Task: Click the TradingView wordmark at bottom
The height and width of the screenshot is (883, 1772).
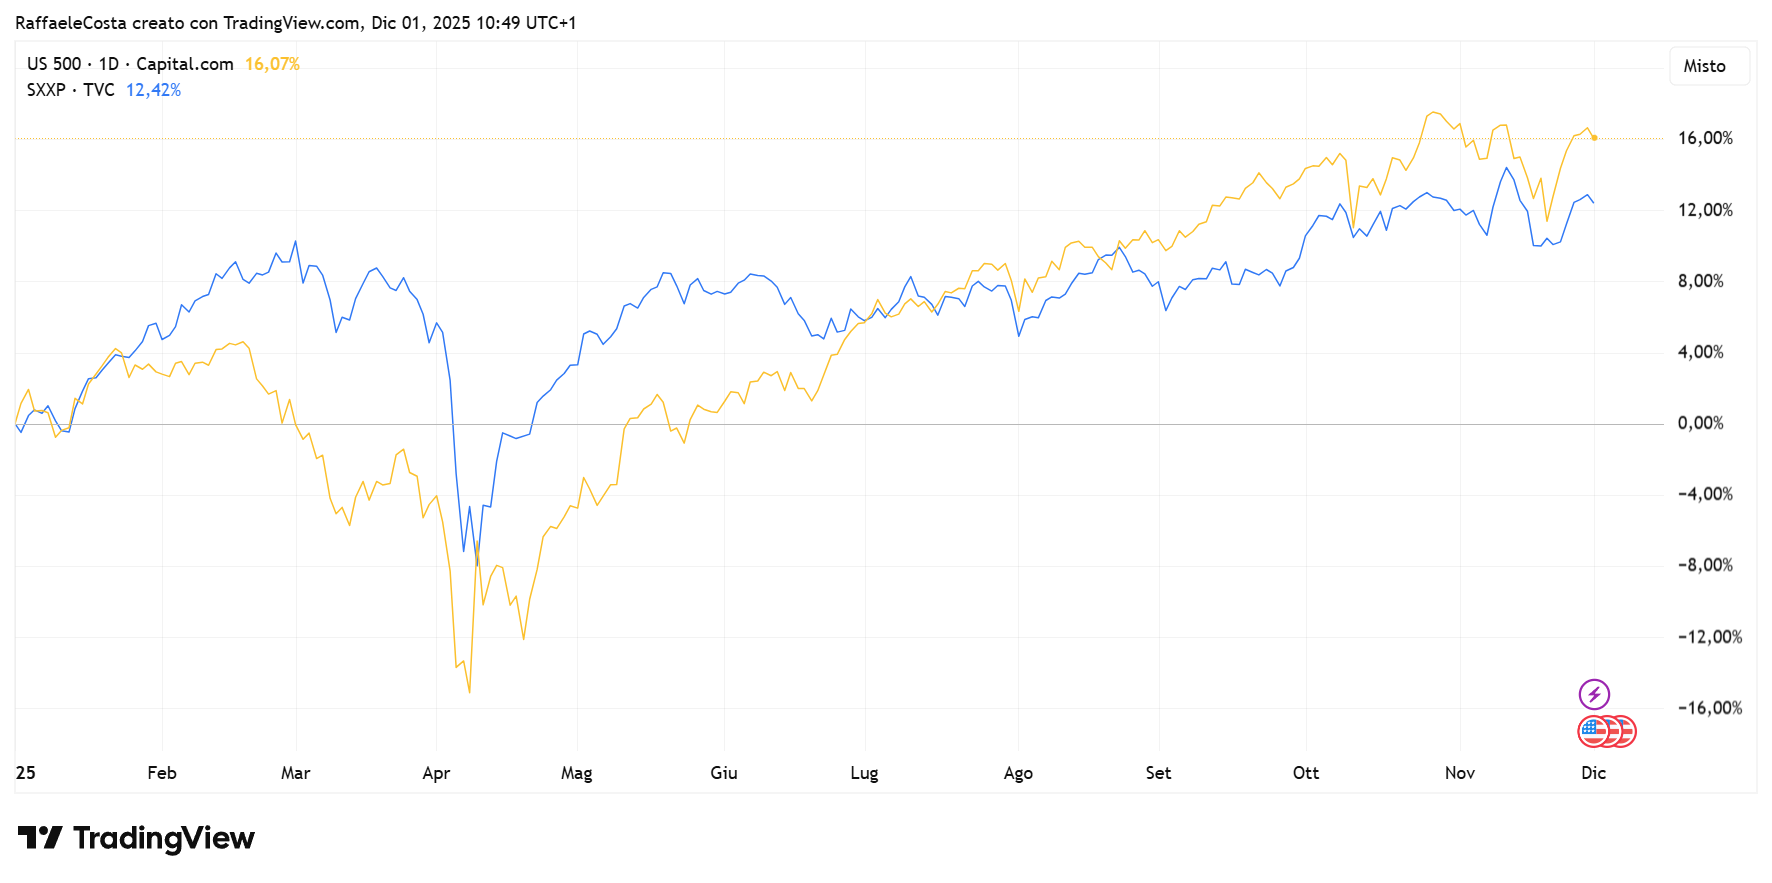Action: pos(164,838)
